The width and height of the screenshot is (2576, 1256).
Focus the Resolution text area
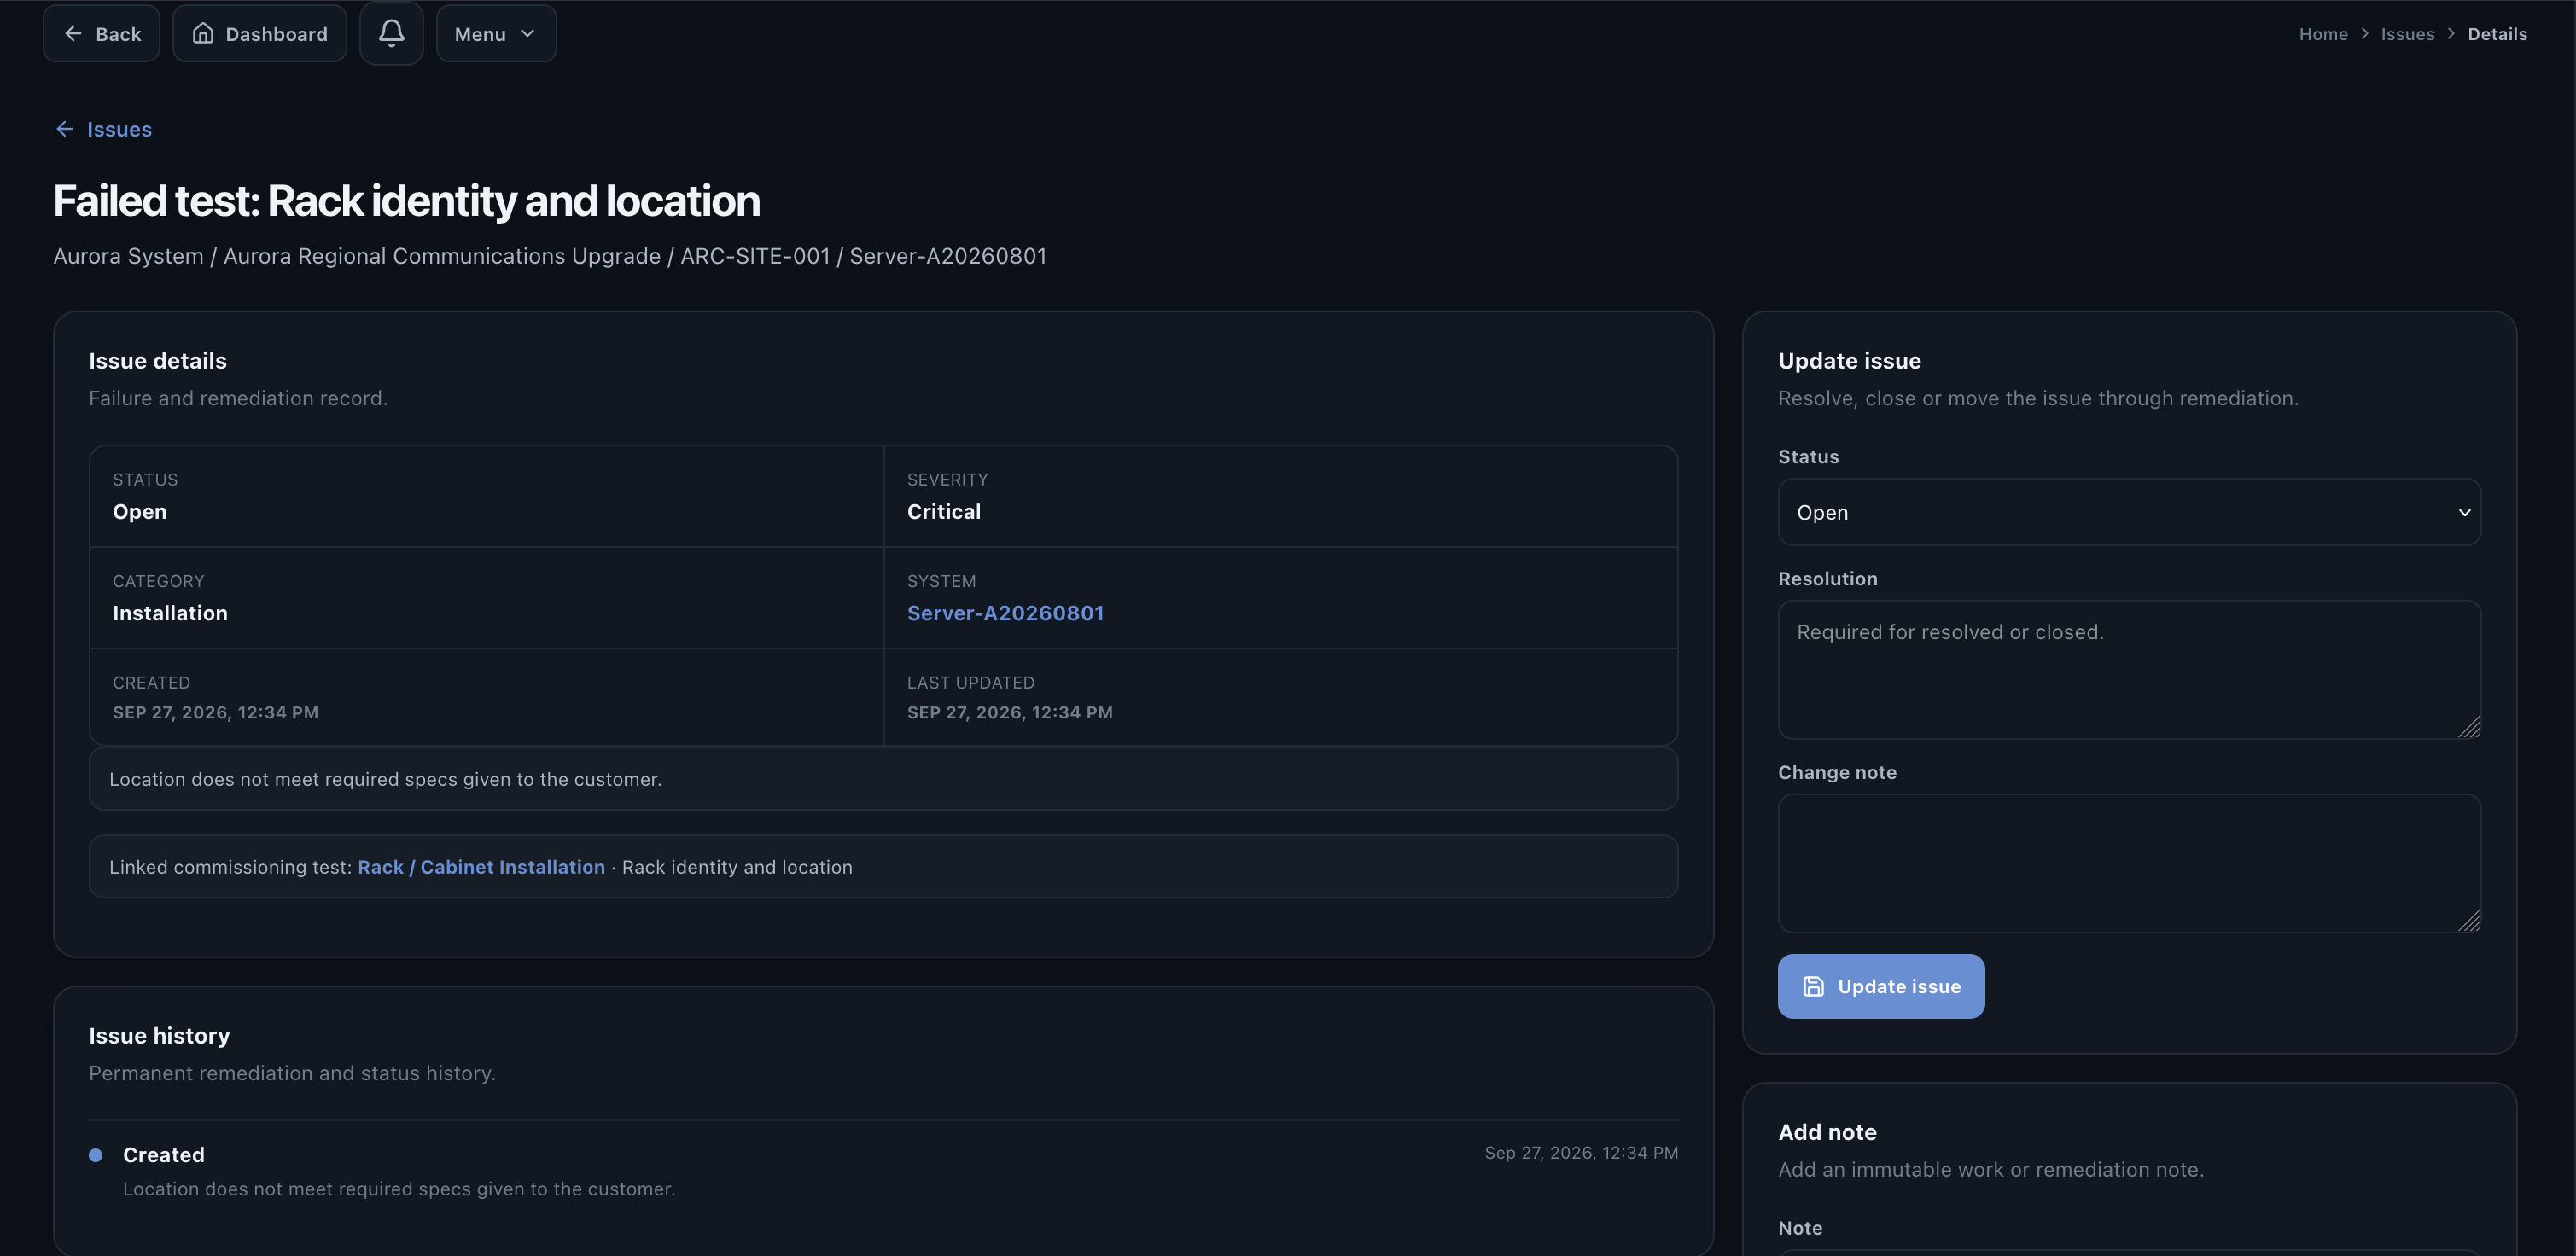click(2128, 669)
